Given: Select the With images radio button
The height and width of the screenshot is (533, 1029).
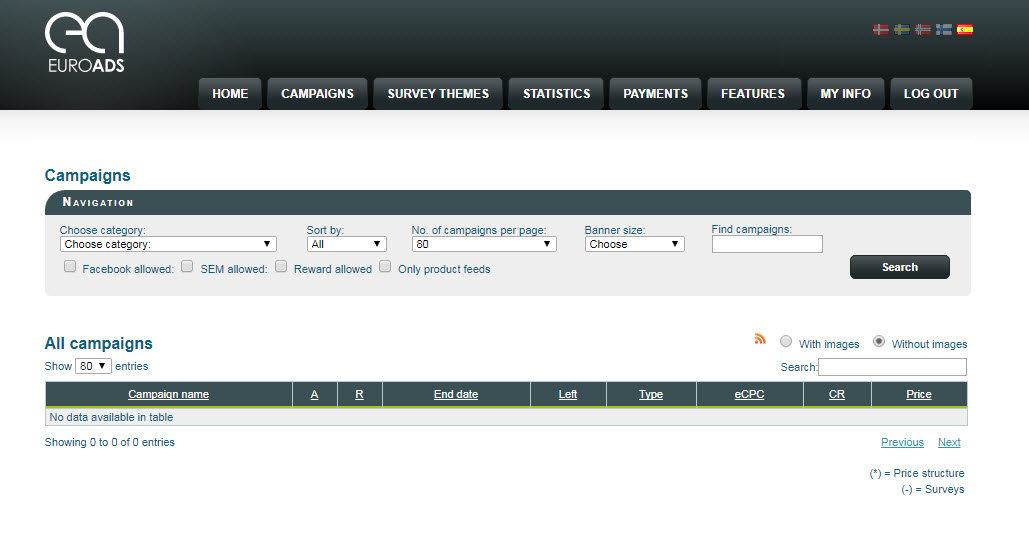Looking at the screenshot, I should point(786,341).
